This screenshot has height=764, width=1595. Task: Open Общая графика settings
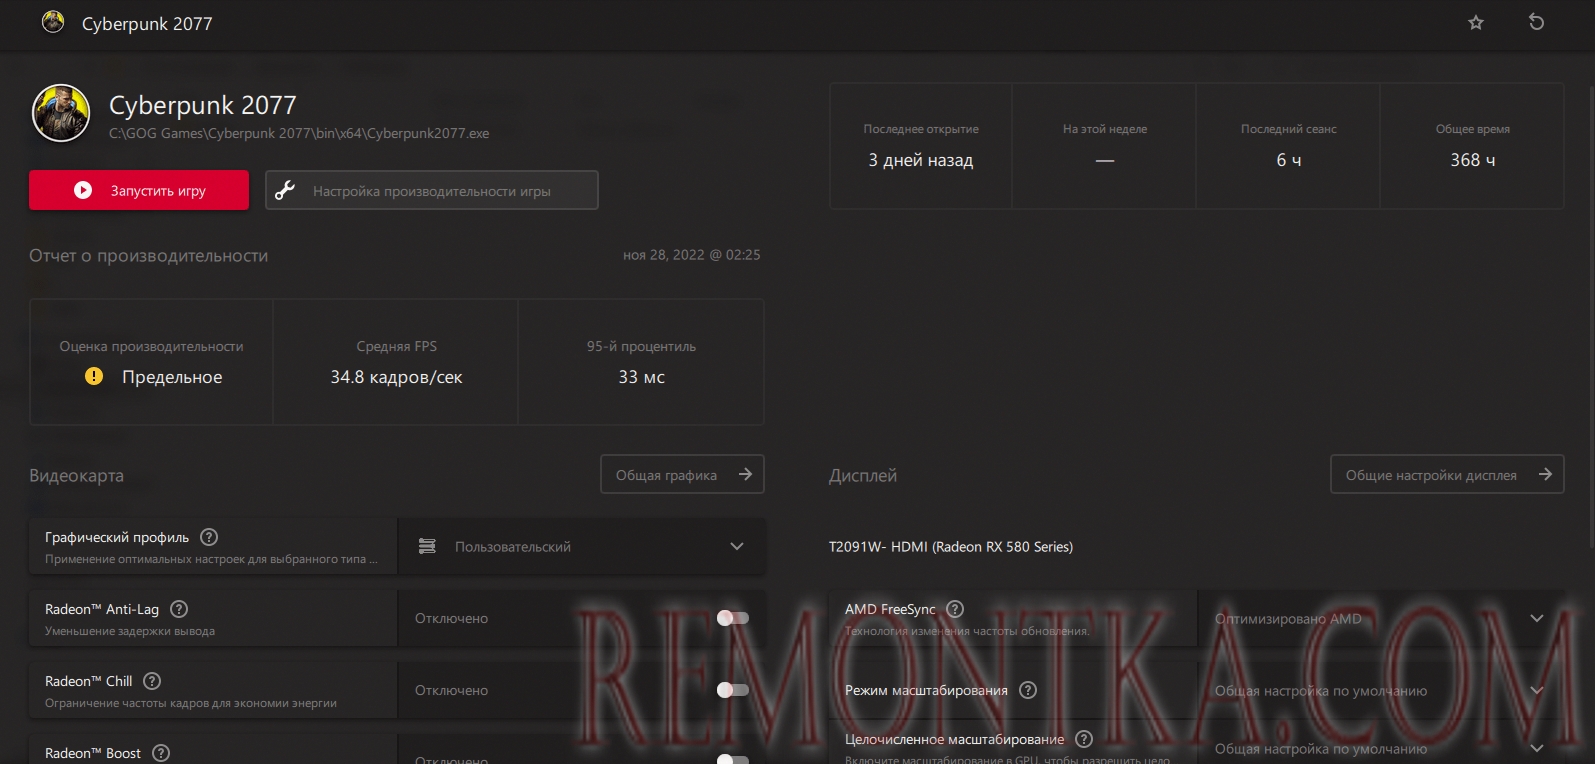click(x=683, y=474)
